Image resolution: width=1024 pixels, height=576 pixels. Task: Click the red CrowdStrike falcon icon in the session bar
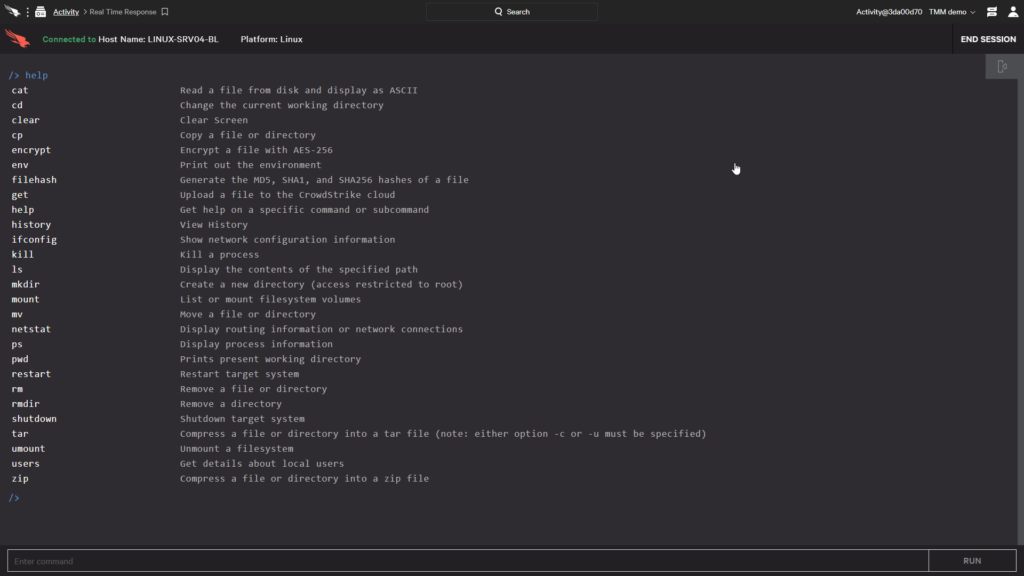coord(17,39)
